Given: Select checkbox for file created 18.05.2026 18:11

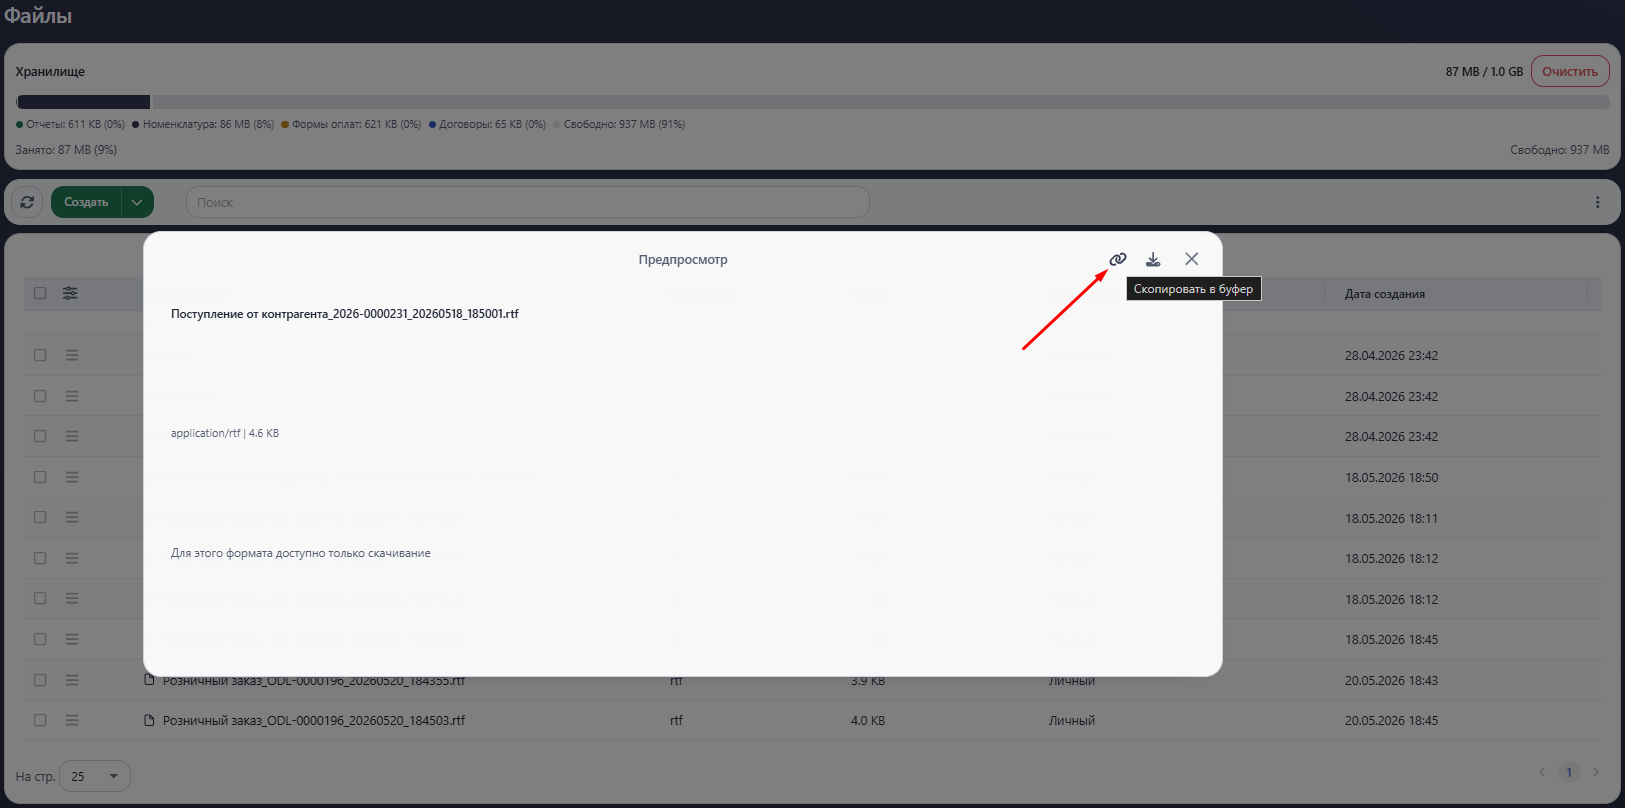Looking at the screenshot, I should (x=40, y=517).
